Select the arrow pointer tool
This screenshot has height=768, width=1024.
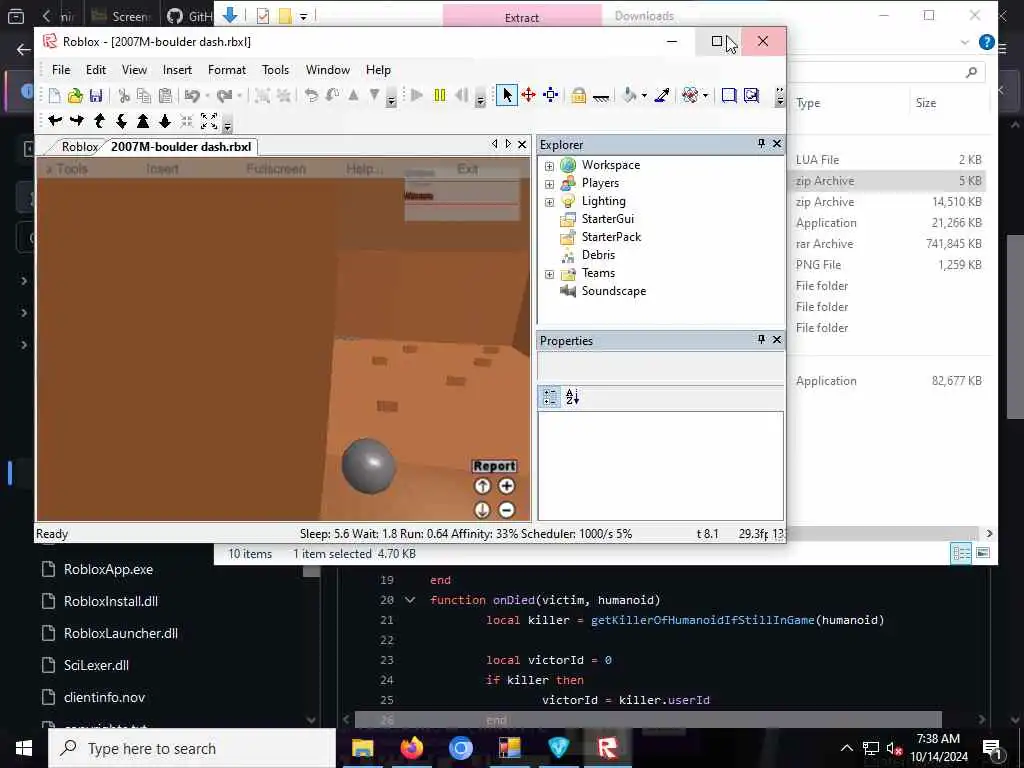(x=507, y=95)
